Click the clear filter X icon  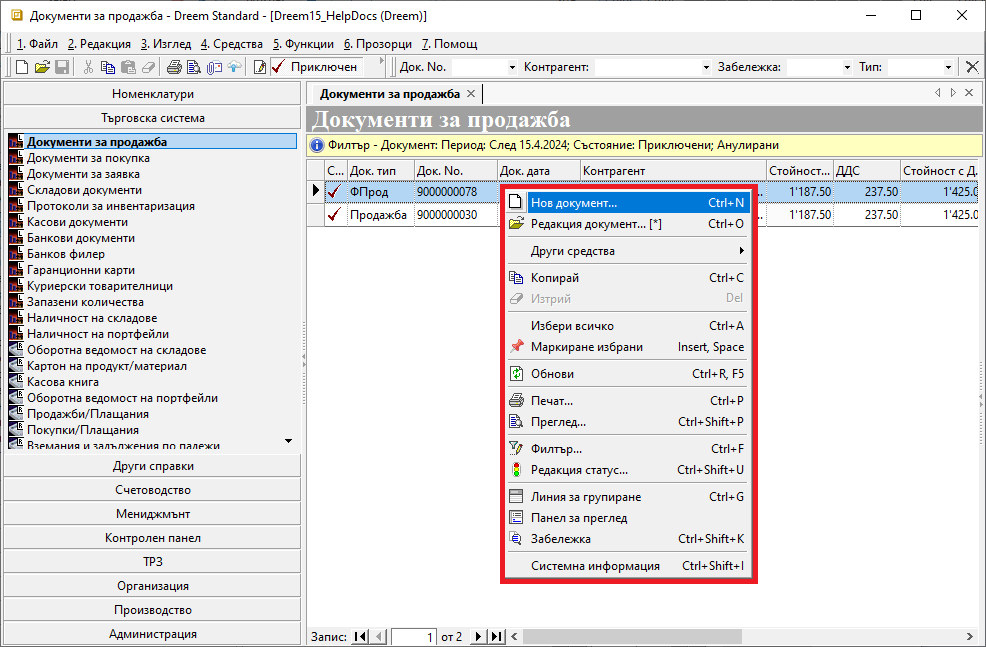972,67
